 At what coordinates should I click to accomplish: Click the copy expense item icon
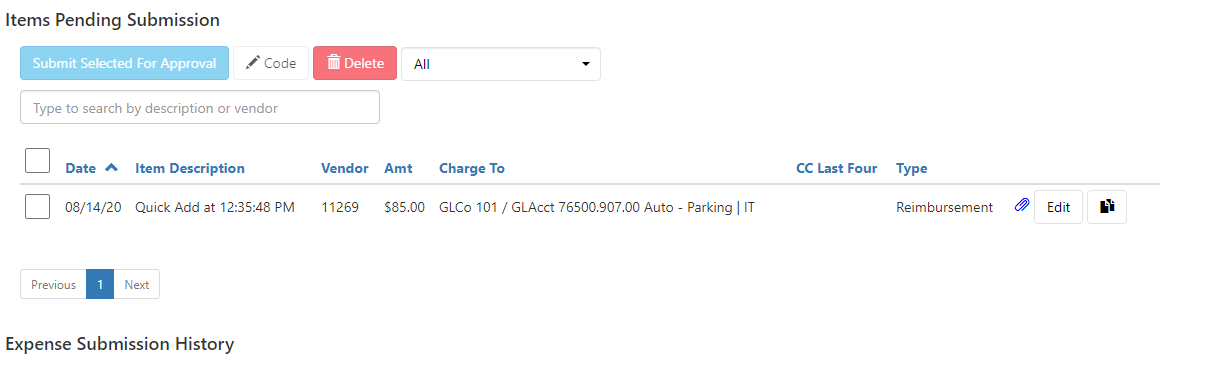pos(1107,207)
